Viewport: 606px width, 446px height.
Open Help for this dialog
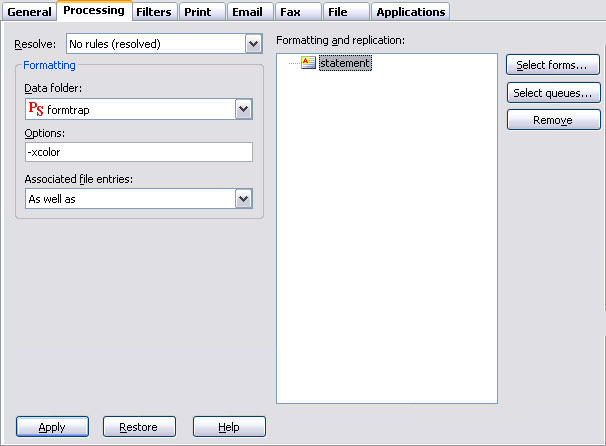point(229,427)
